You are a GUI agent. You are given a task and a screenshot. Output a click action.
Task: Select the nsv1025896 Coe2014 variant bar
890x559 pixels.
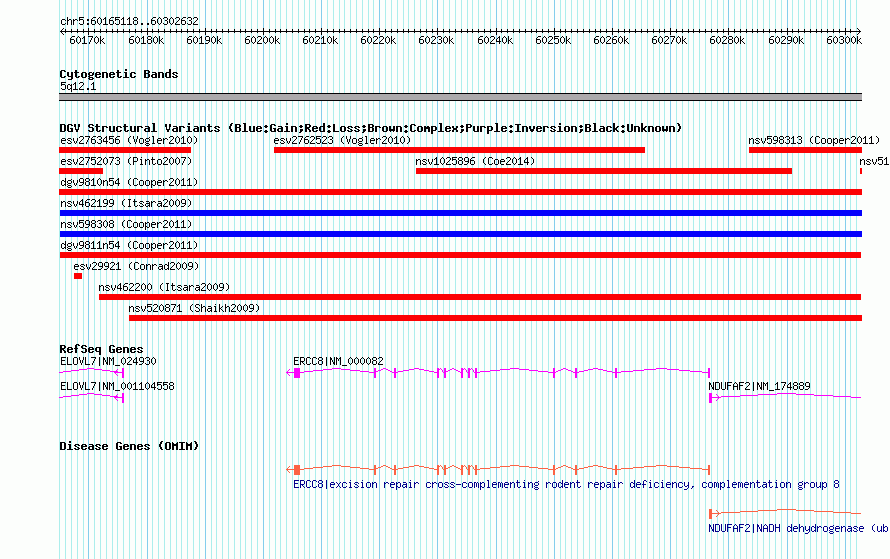point(603,171)
